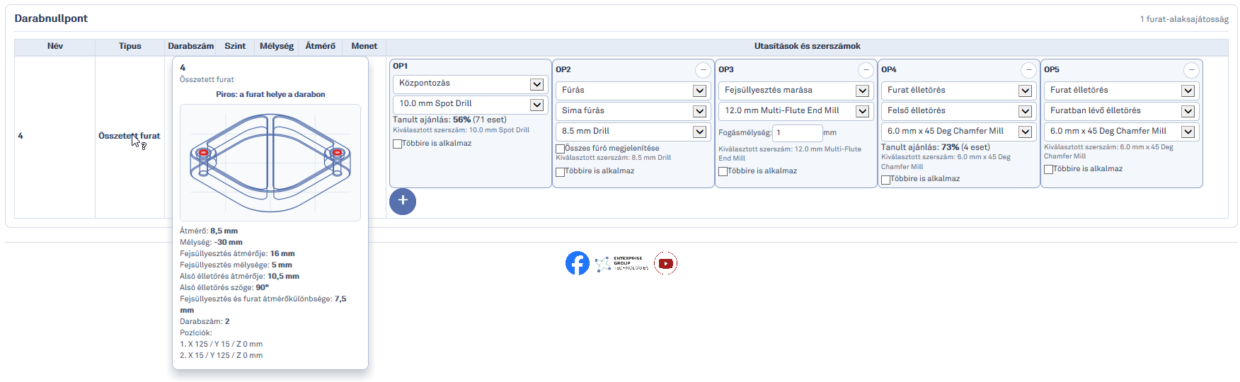Viewport: 1240px width, 382px height.
Task: Open the '12.0 mm Multi-Flute End Mill' dropdown
Action: pyautogui.click(x=795, y=110)
